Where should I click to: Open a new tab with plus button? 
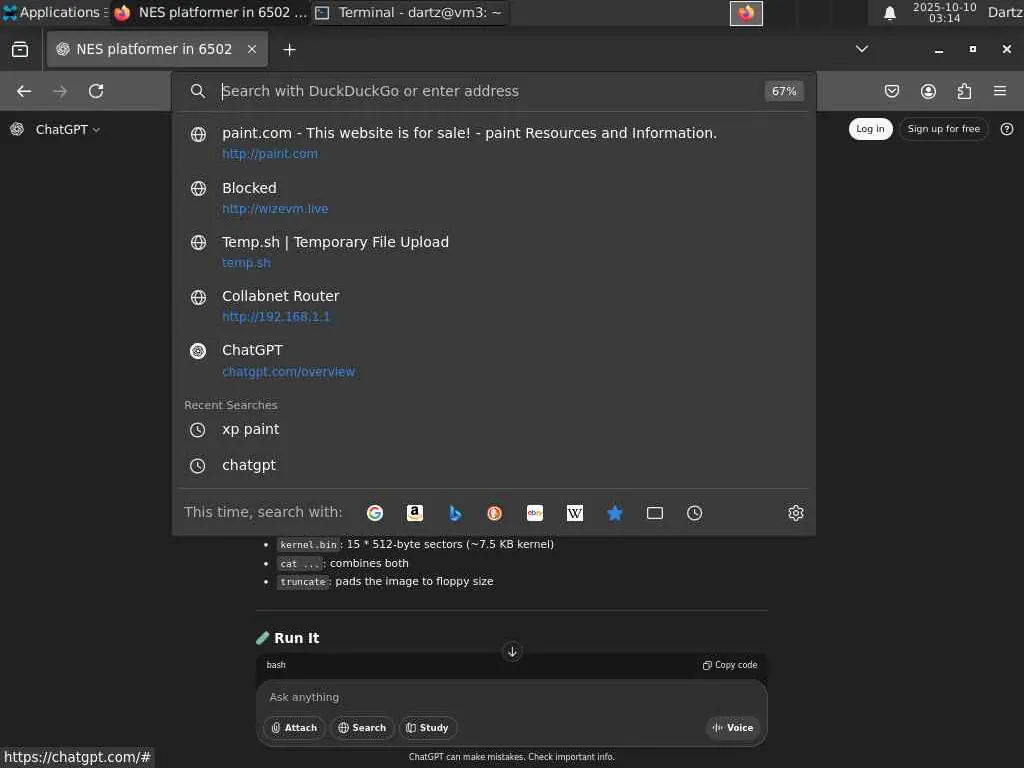[289, 50]
